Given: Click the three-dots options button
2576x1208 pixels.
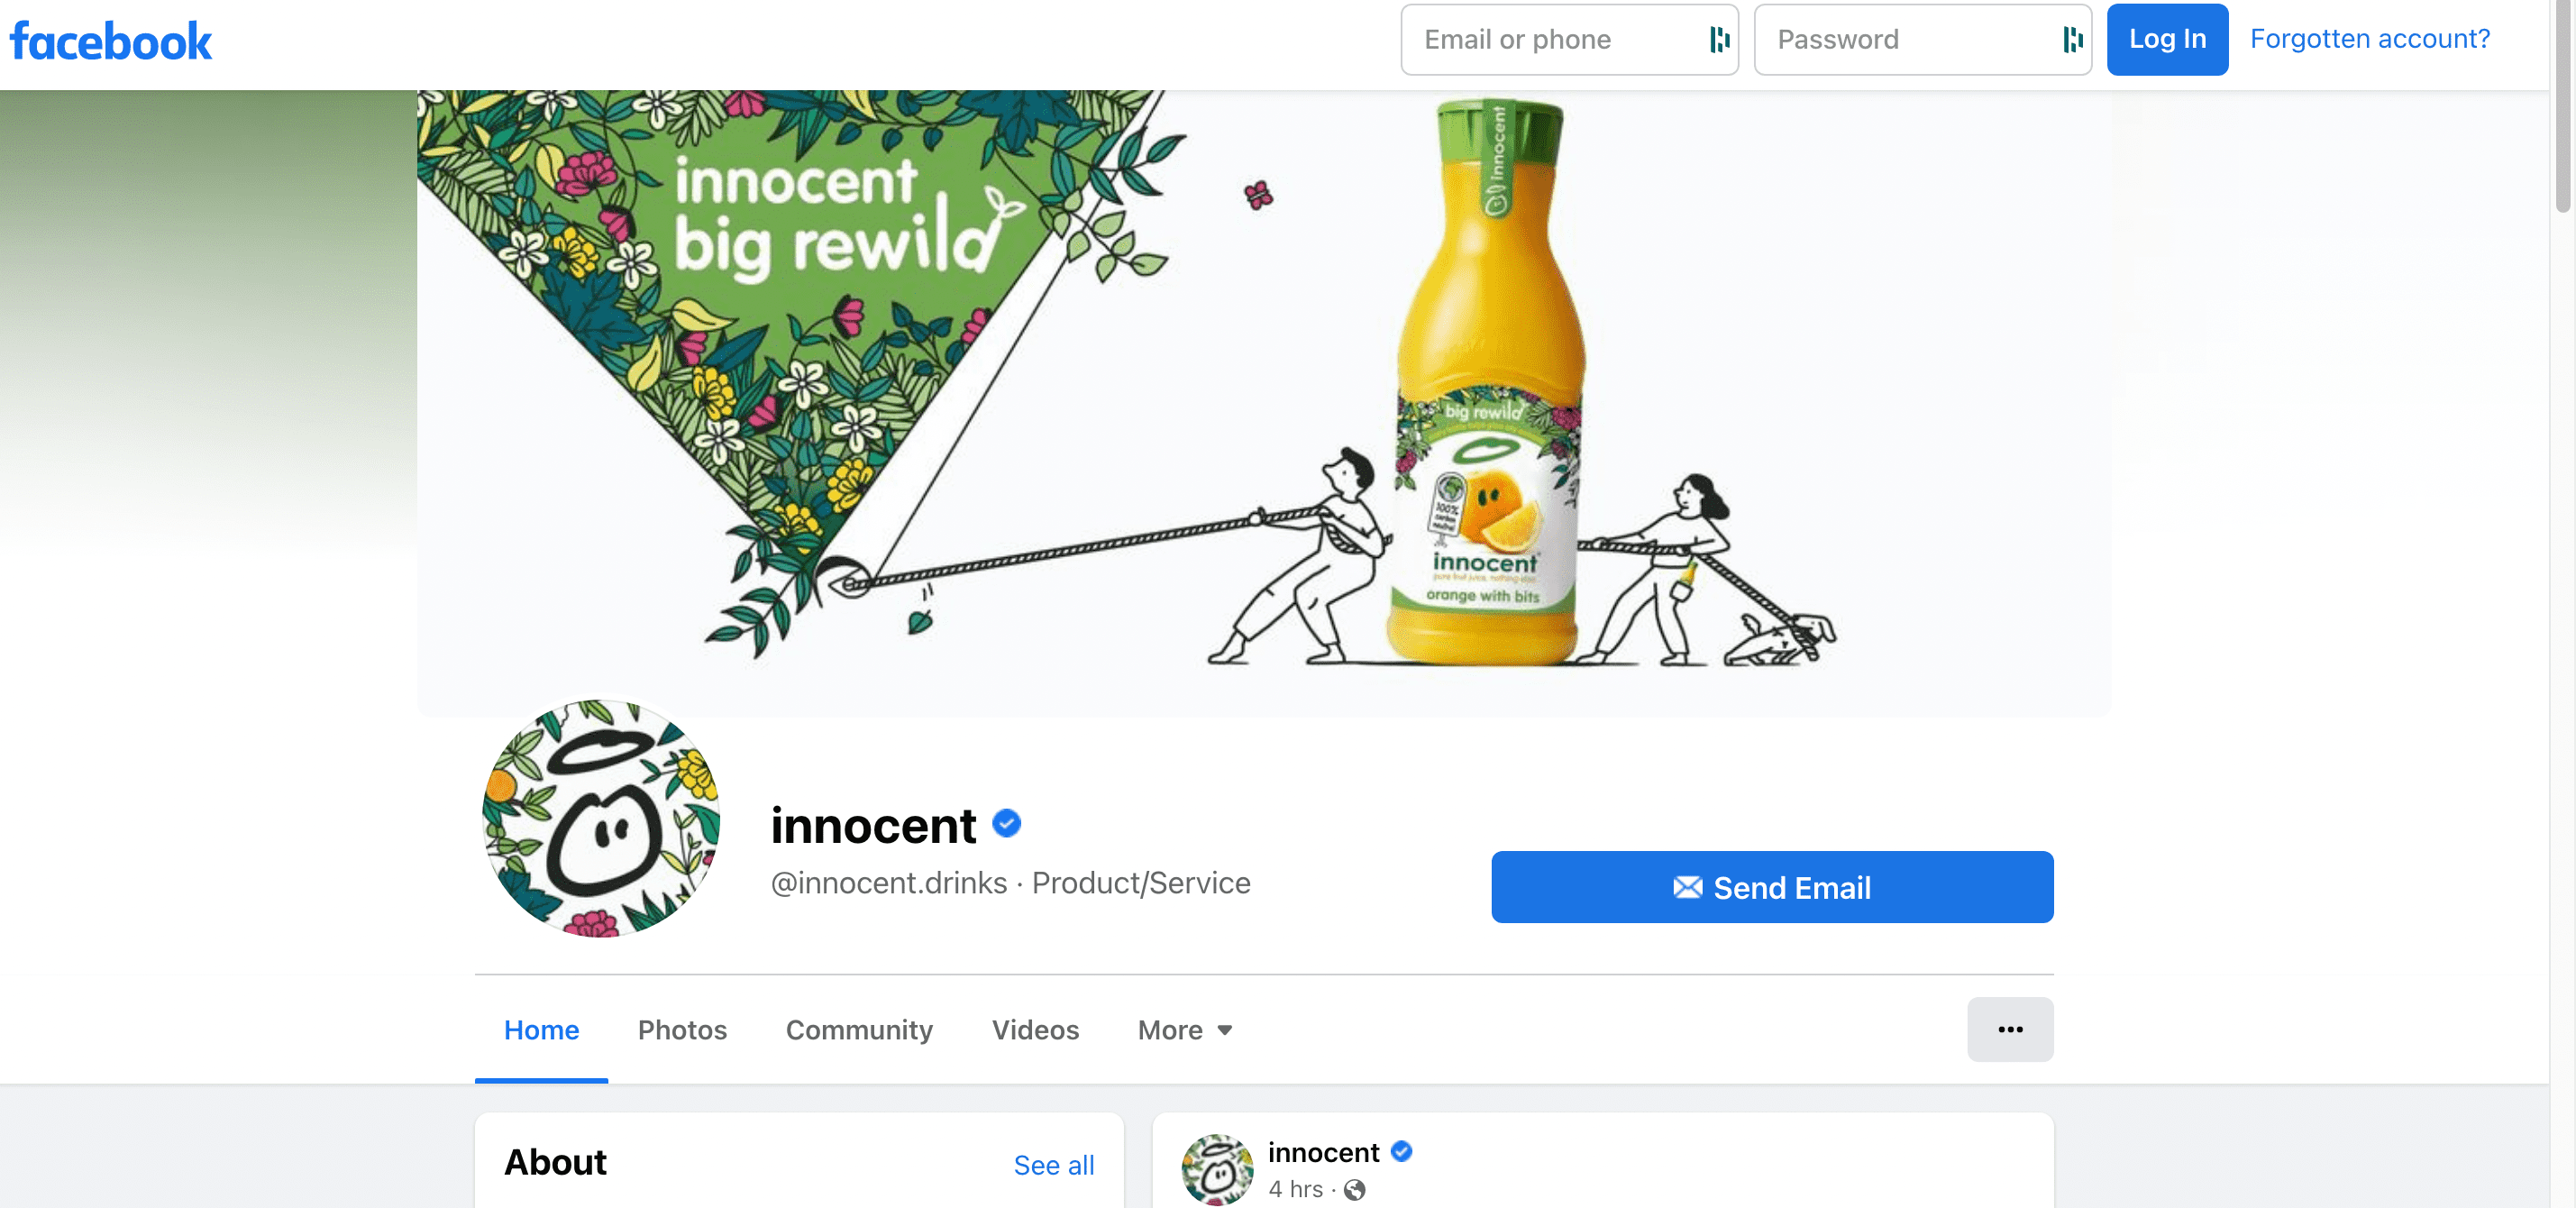Looking at the screenshot, I should pyautogui.click(x=2010, y=1029).
